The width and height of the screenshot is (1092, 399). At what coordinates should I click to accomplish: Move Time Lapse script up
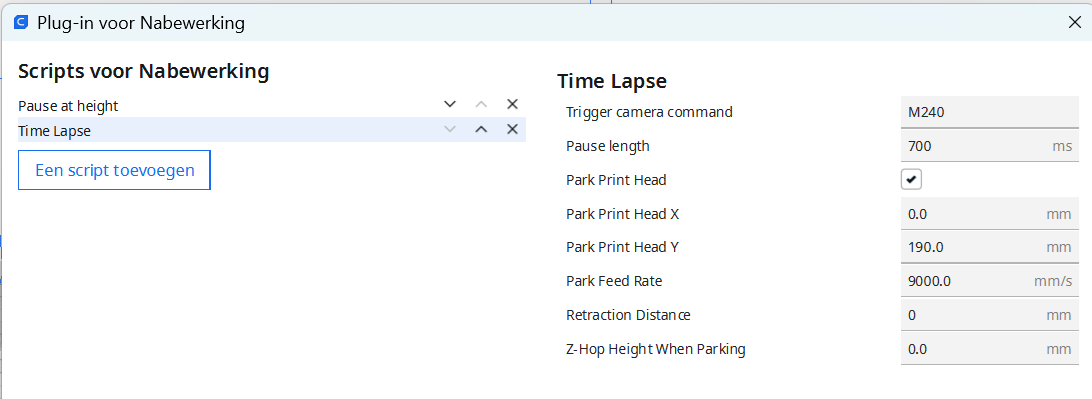point(481,130)
